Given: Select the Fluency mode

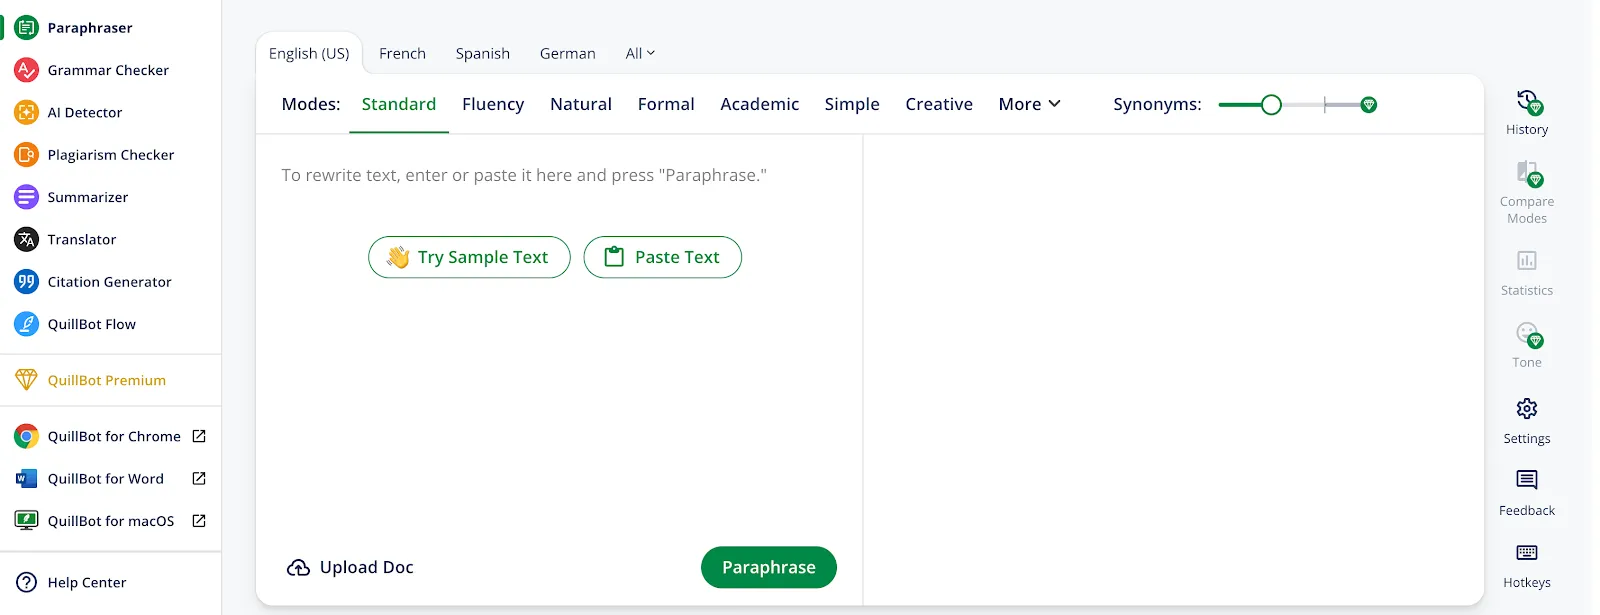Looking at the screenshot, I should click(x=493, y=104).
